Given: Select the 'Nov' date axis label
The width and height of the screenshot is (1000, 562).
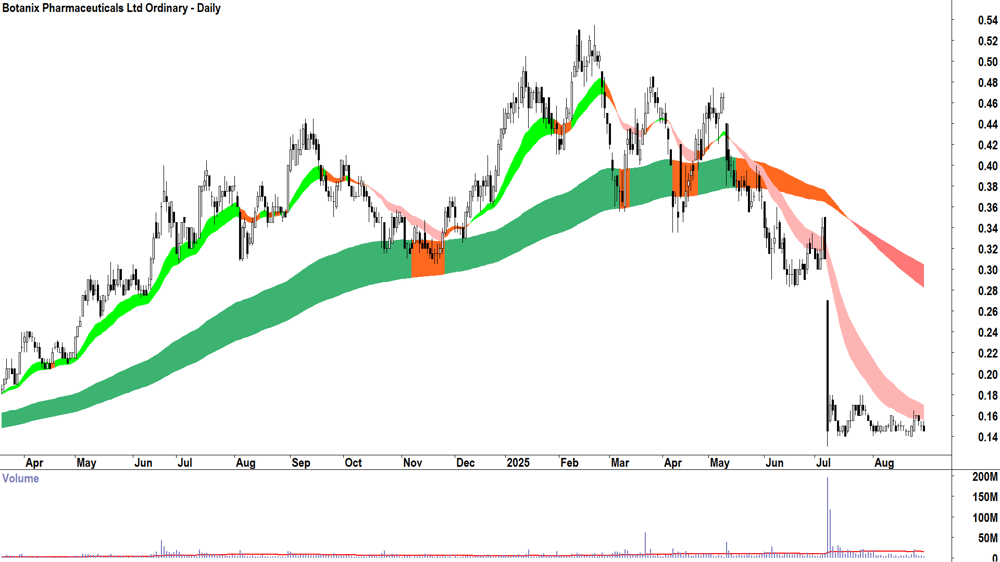Looking at the screenshot, I should [x=412, y=463].
